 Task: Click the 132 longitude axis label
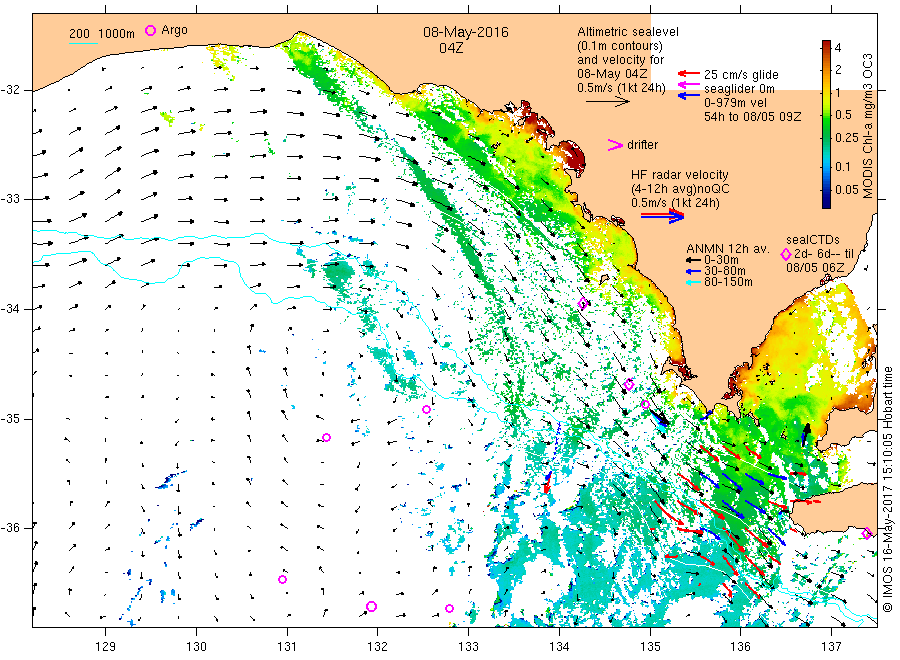click(378, 647)
